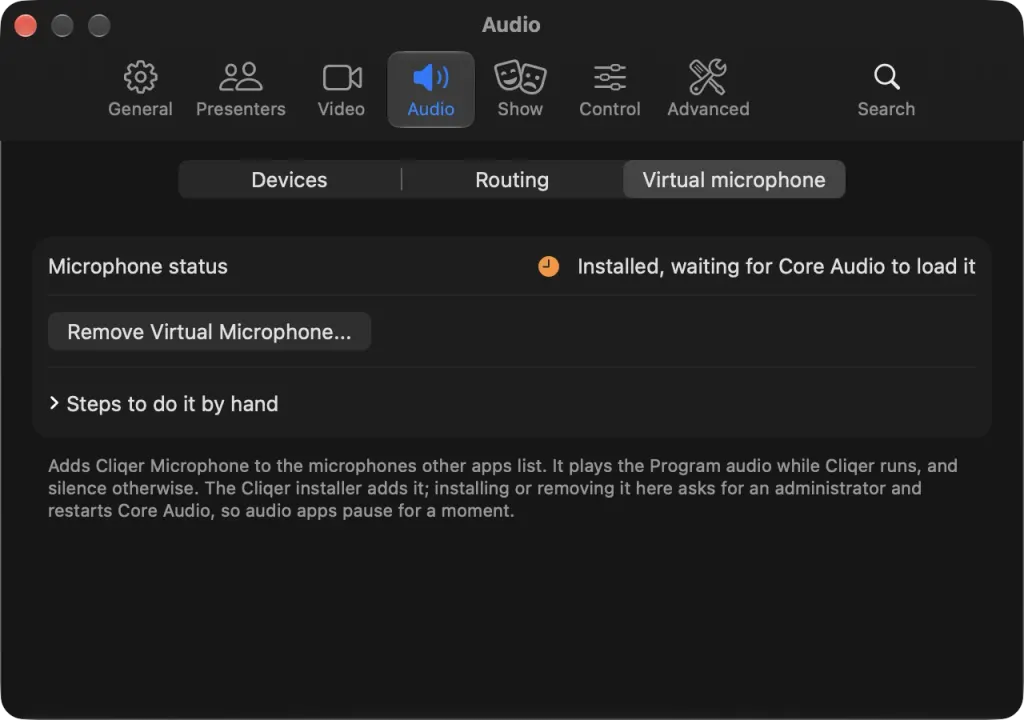Click the Microphone status label

tap(138, 267)
